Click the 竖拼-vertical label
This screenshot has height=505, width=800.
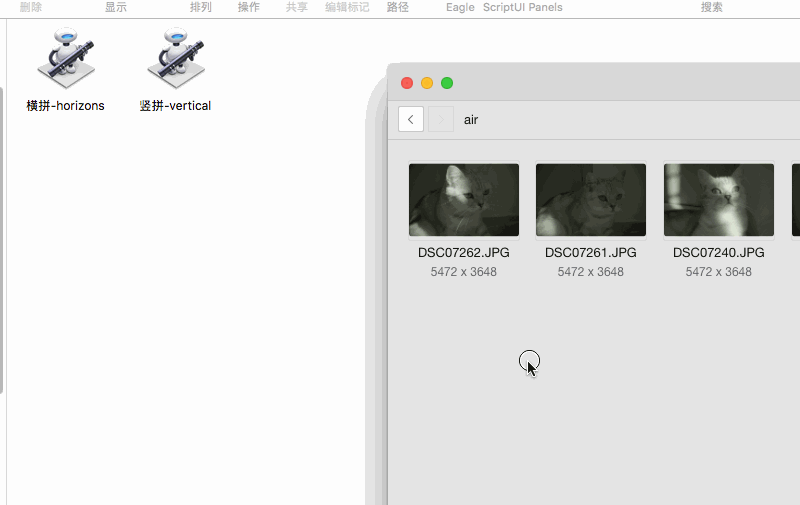click(x=175, y=106)
